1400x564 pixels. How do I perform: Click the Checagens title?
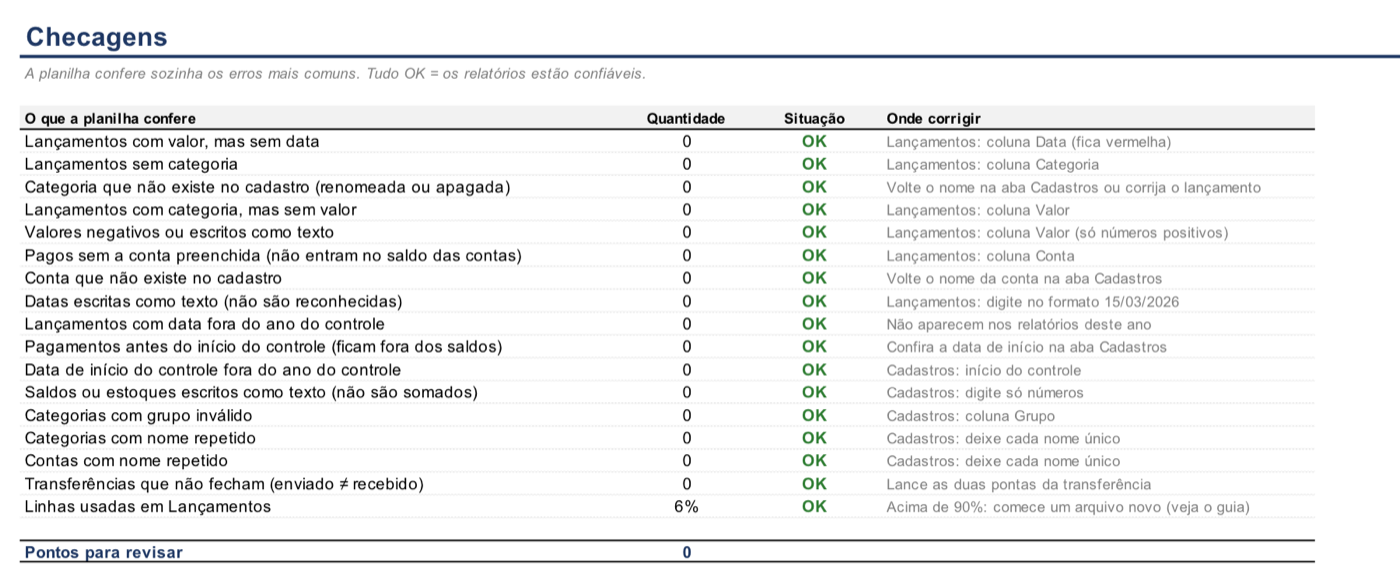click(96, 37)
